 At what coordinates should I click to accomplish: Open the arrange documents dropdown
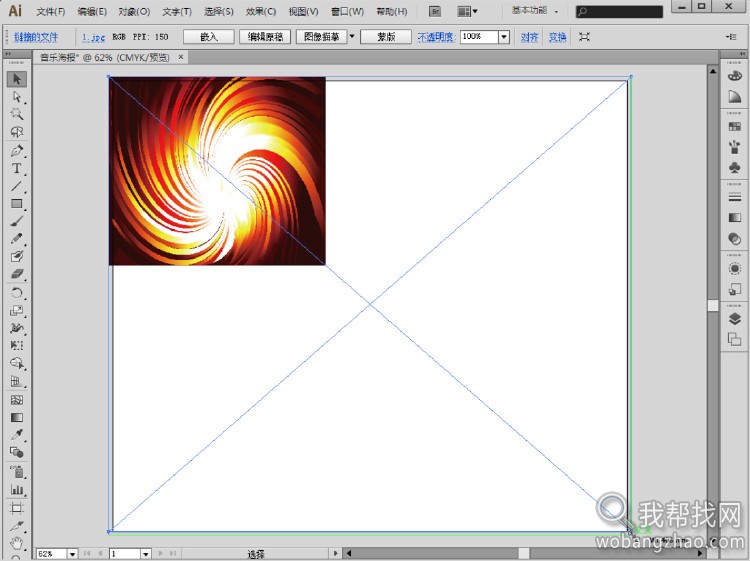[467, 11]
